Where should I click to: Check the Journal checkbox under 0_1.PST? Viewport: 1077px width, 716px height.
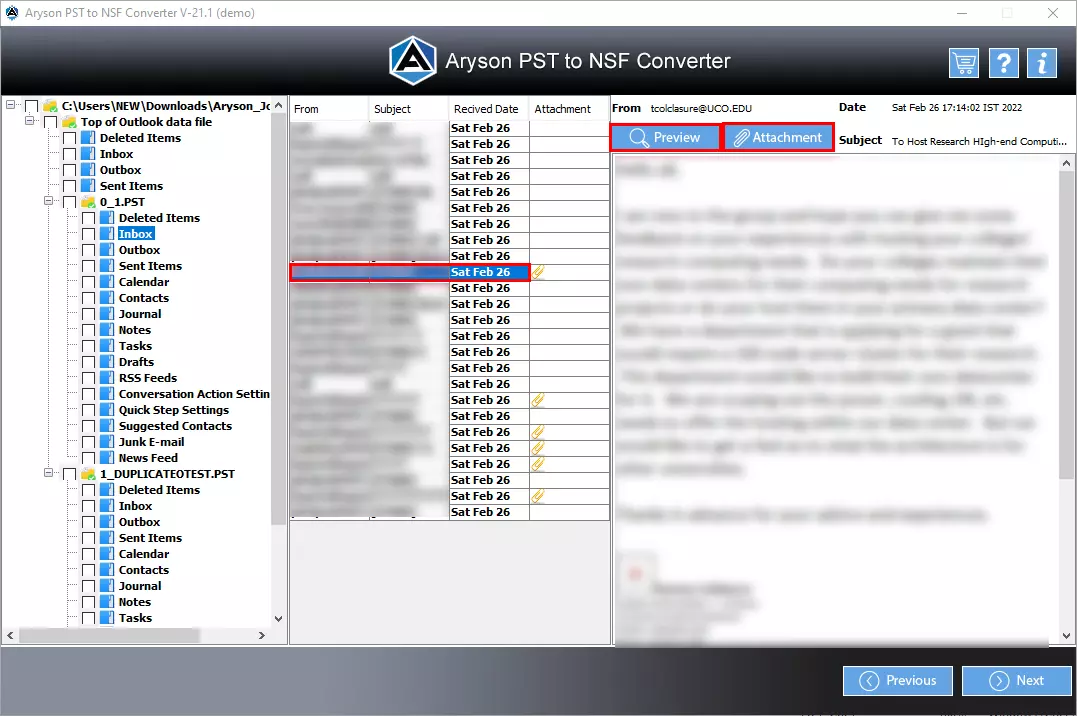[88, 314]
